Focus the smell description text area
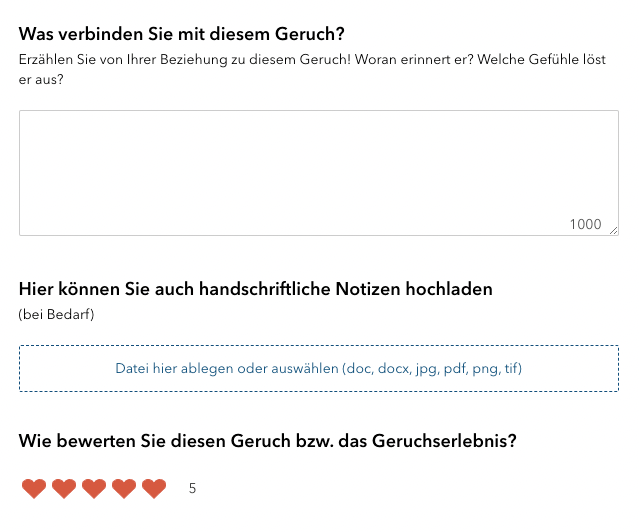The height and width of the screenshot is (532, 639). [318, 172]
